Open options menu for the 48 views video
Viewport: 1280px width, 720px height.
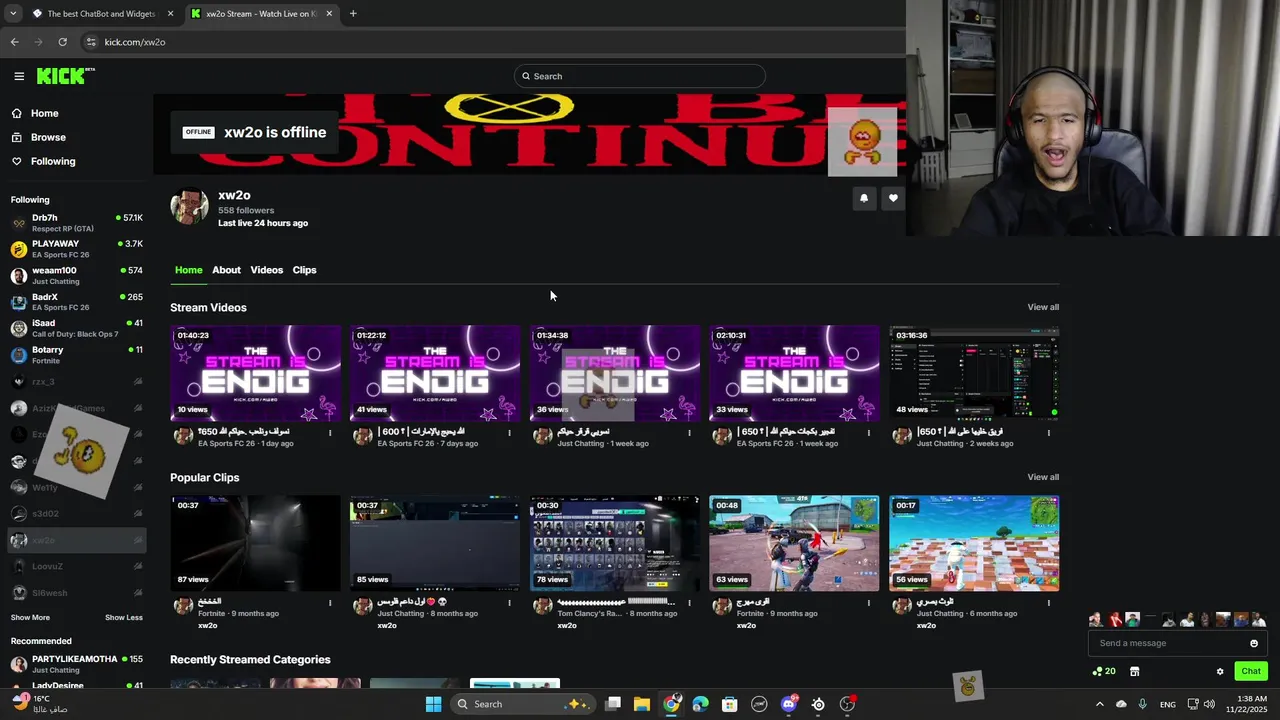[x=1048, y=433]
